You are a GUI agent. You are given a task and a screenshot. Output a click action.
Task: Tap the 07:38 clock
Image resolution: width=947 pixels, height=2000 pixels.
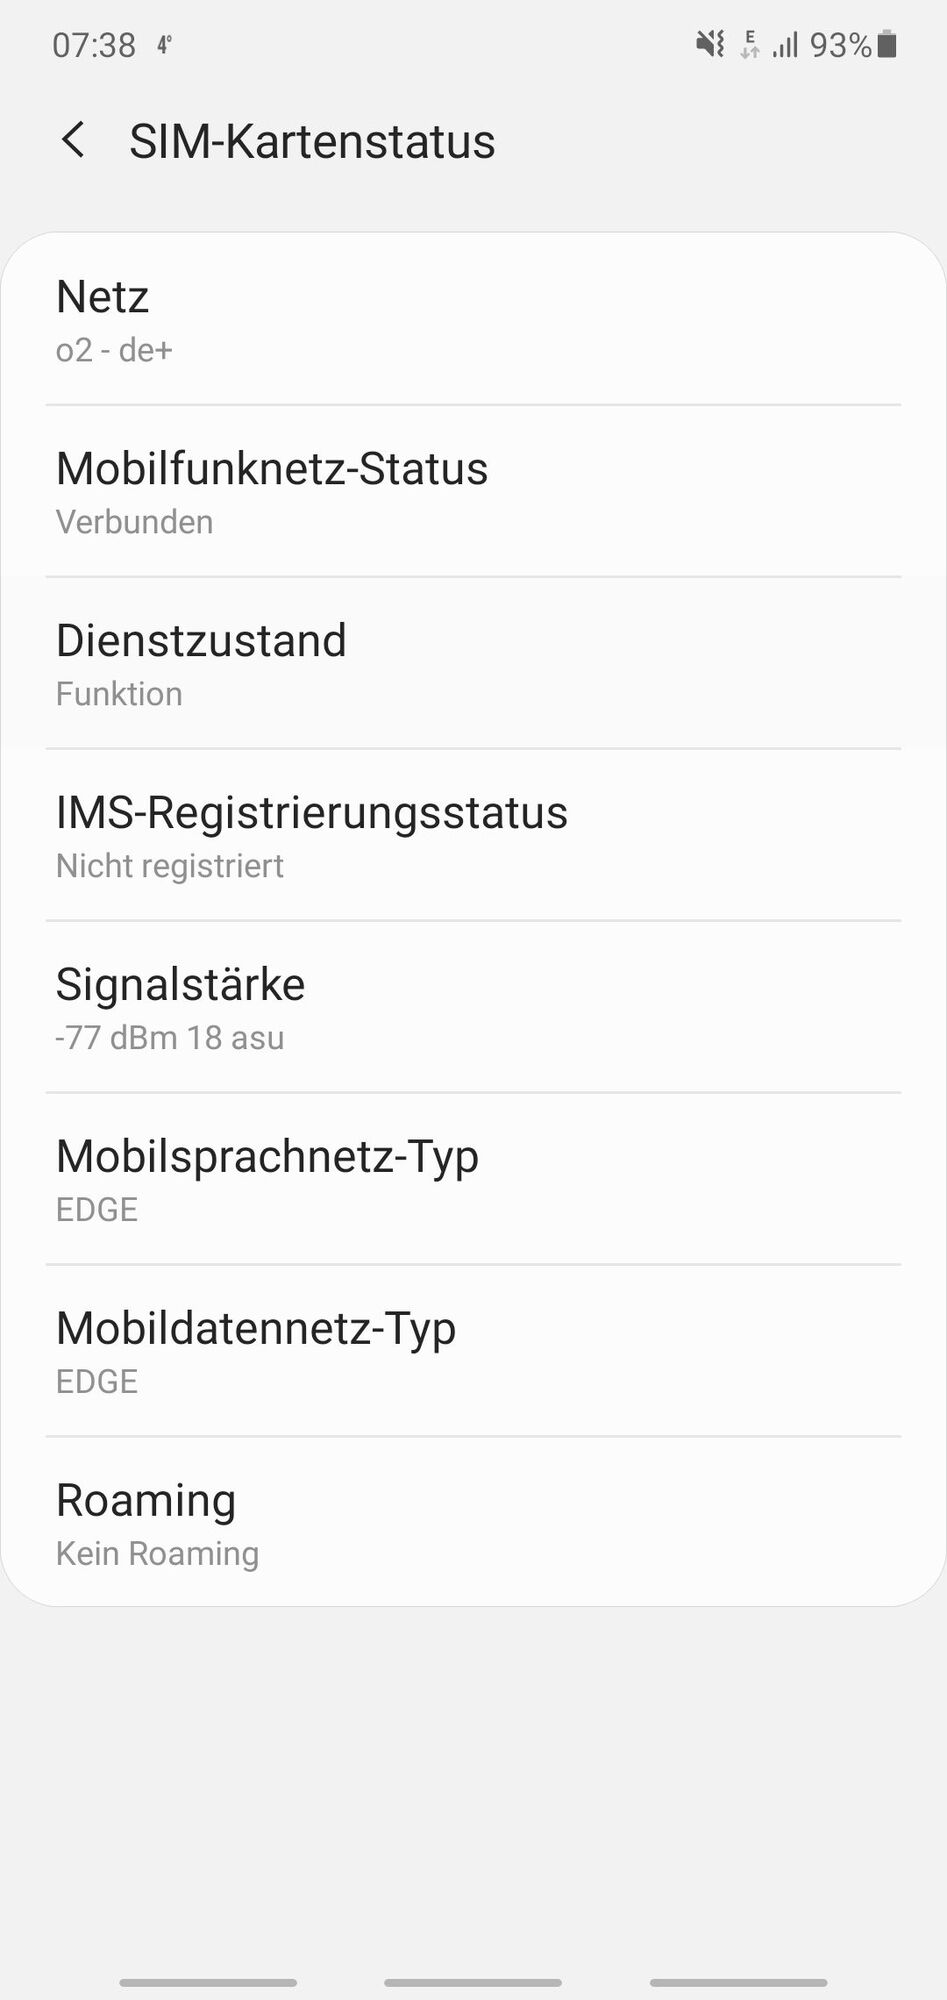pyautogui.click(x=94, y=45)
